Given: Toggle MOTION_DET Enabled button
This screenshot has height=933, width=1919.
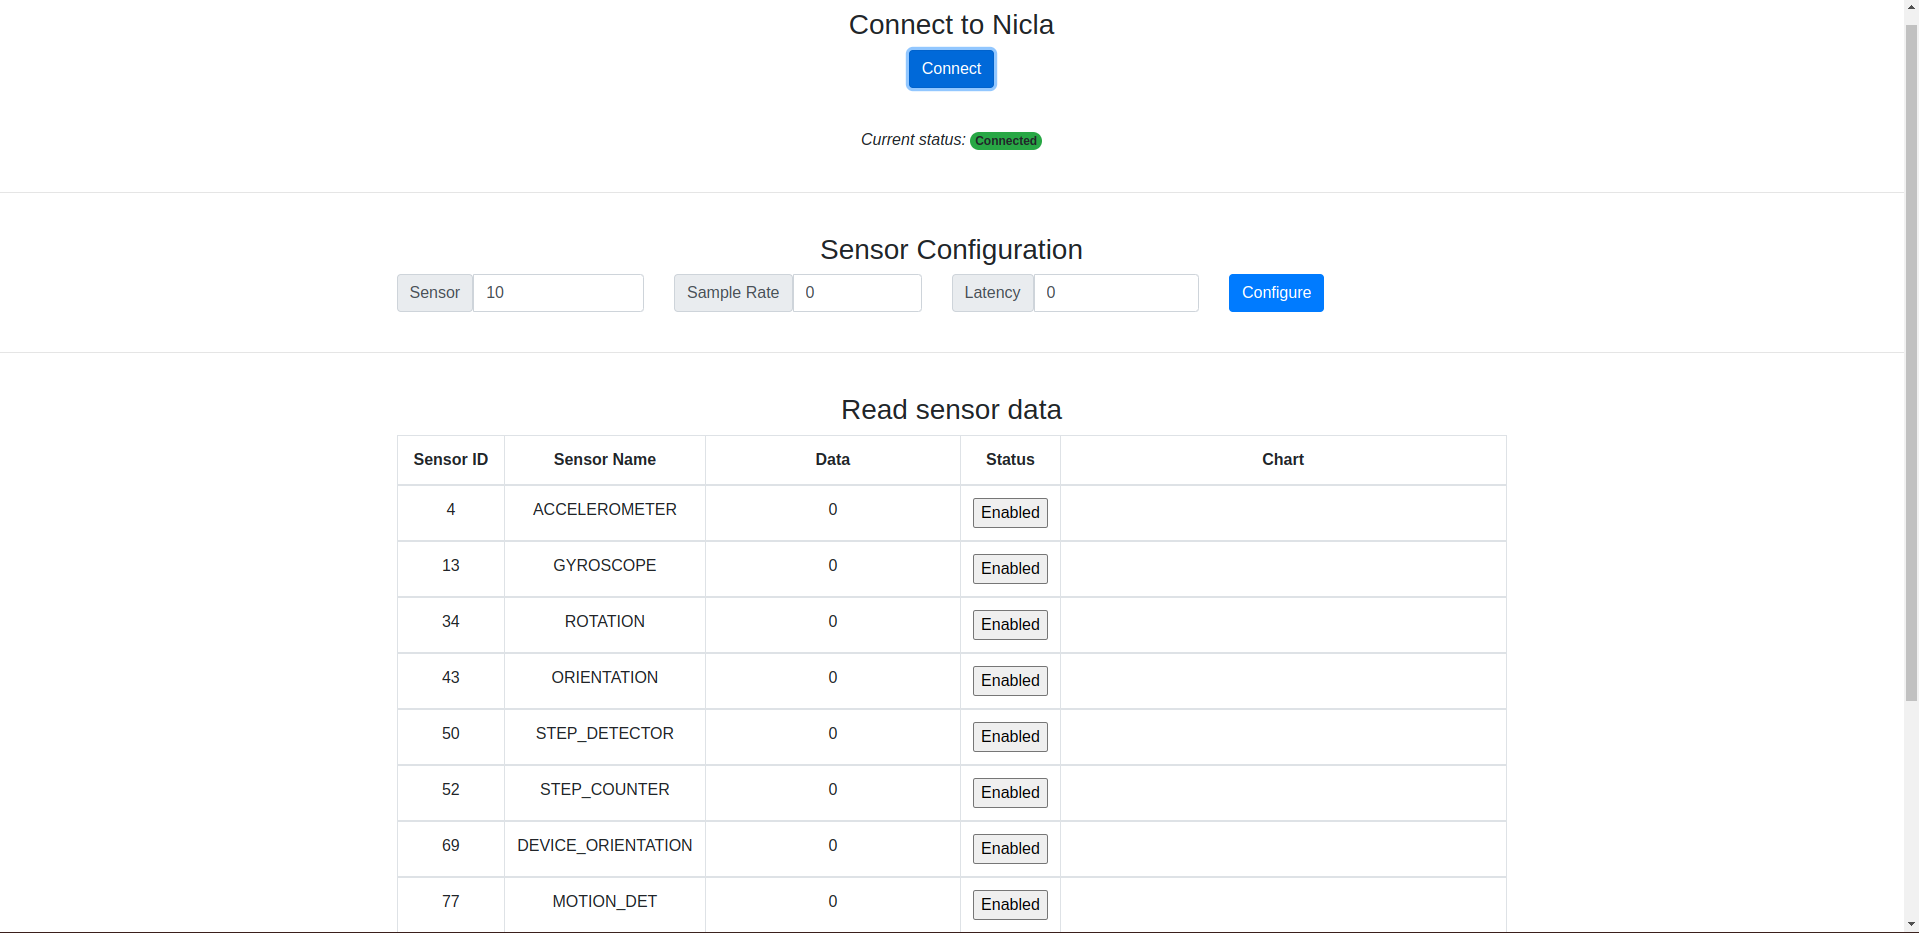Looking at the screenshot, I should (1010, 905).
